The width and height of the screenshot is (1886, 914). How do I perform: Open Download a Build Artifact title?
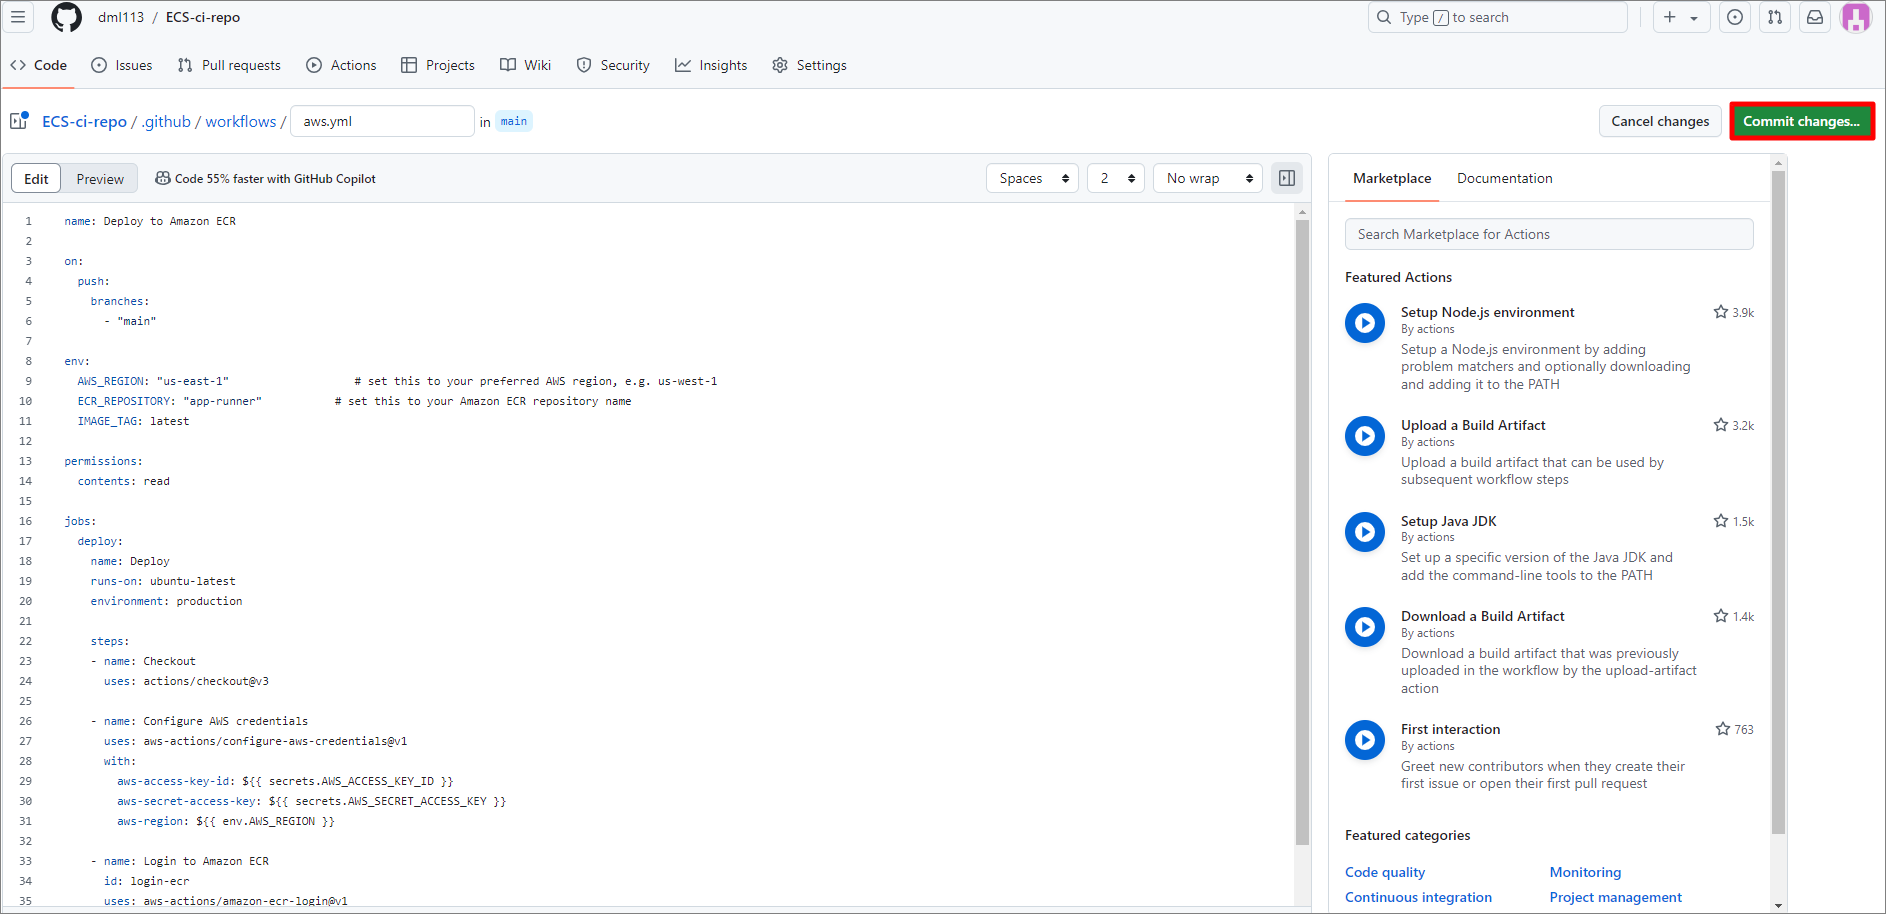point(1482,616)
